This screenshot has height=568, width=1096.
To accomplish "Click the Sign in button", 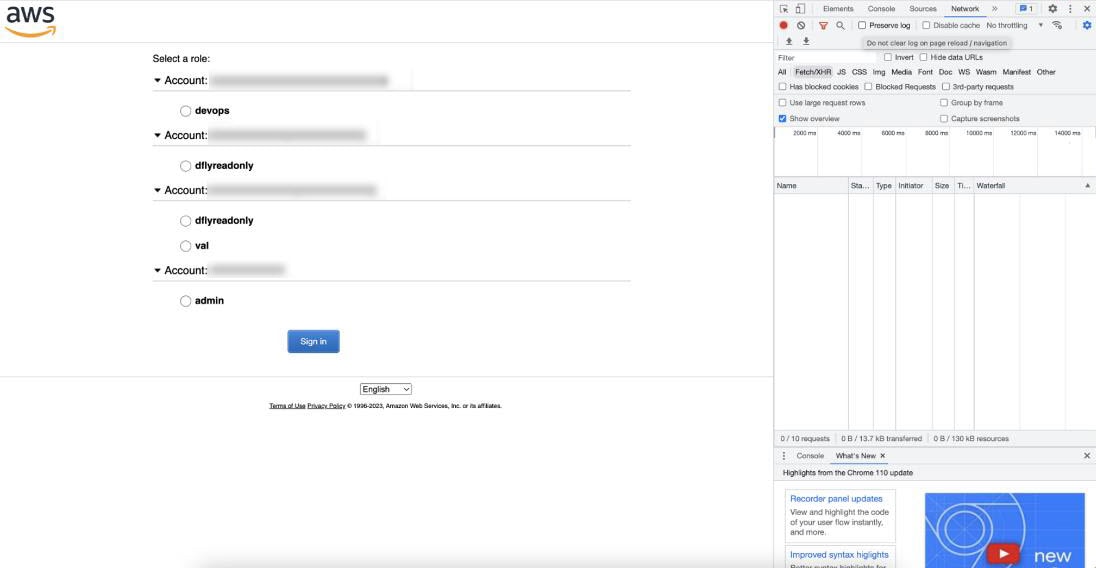I will coord(313,342).
